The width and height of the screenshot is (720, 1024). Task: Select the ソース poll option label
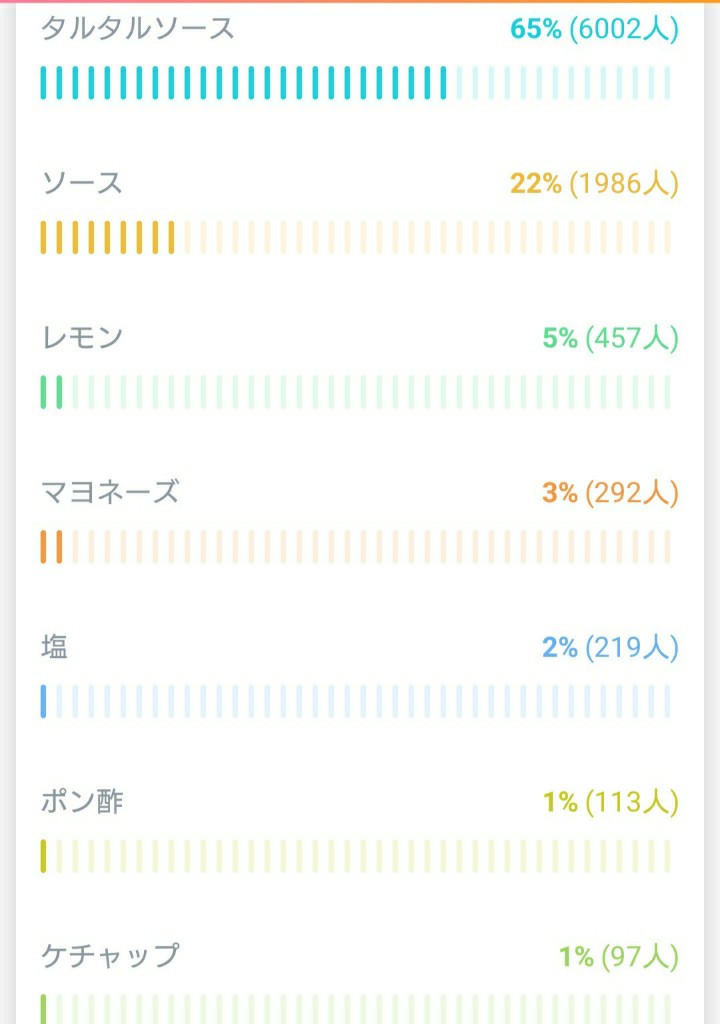coord(82,183)
